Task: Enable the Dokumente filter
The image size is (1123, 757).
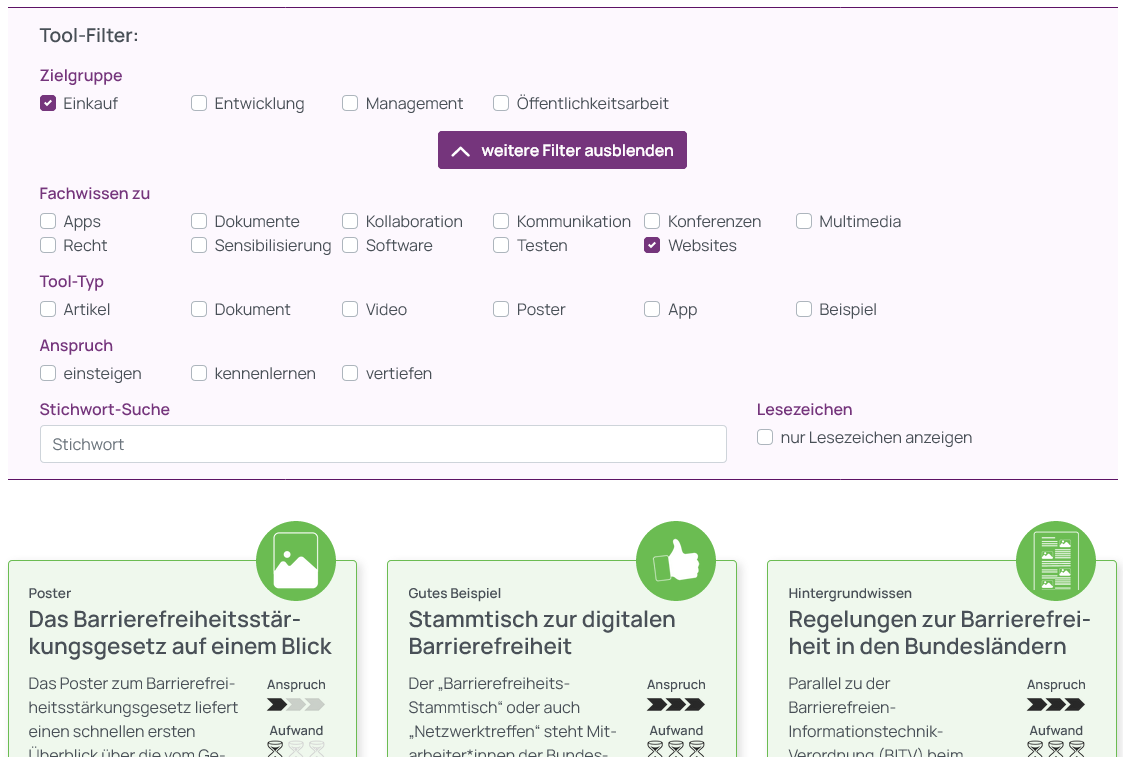Action: (x=199, y=221)
